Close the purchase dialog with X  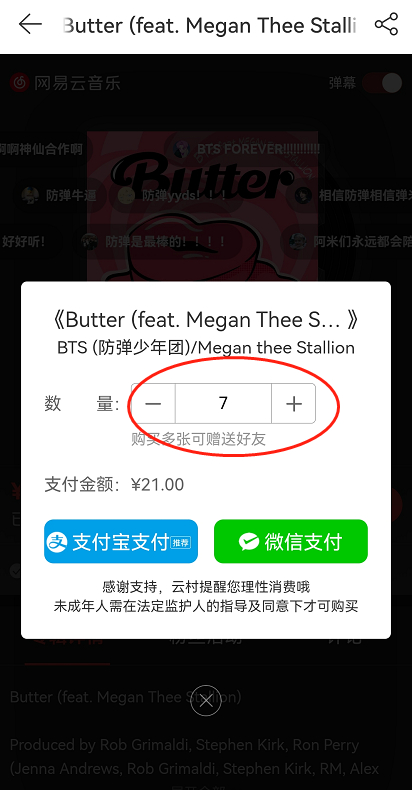206,701
